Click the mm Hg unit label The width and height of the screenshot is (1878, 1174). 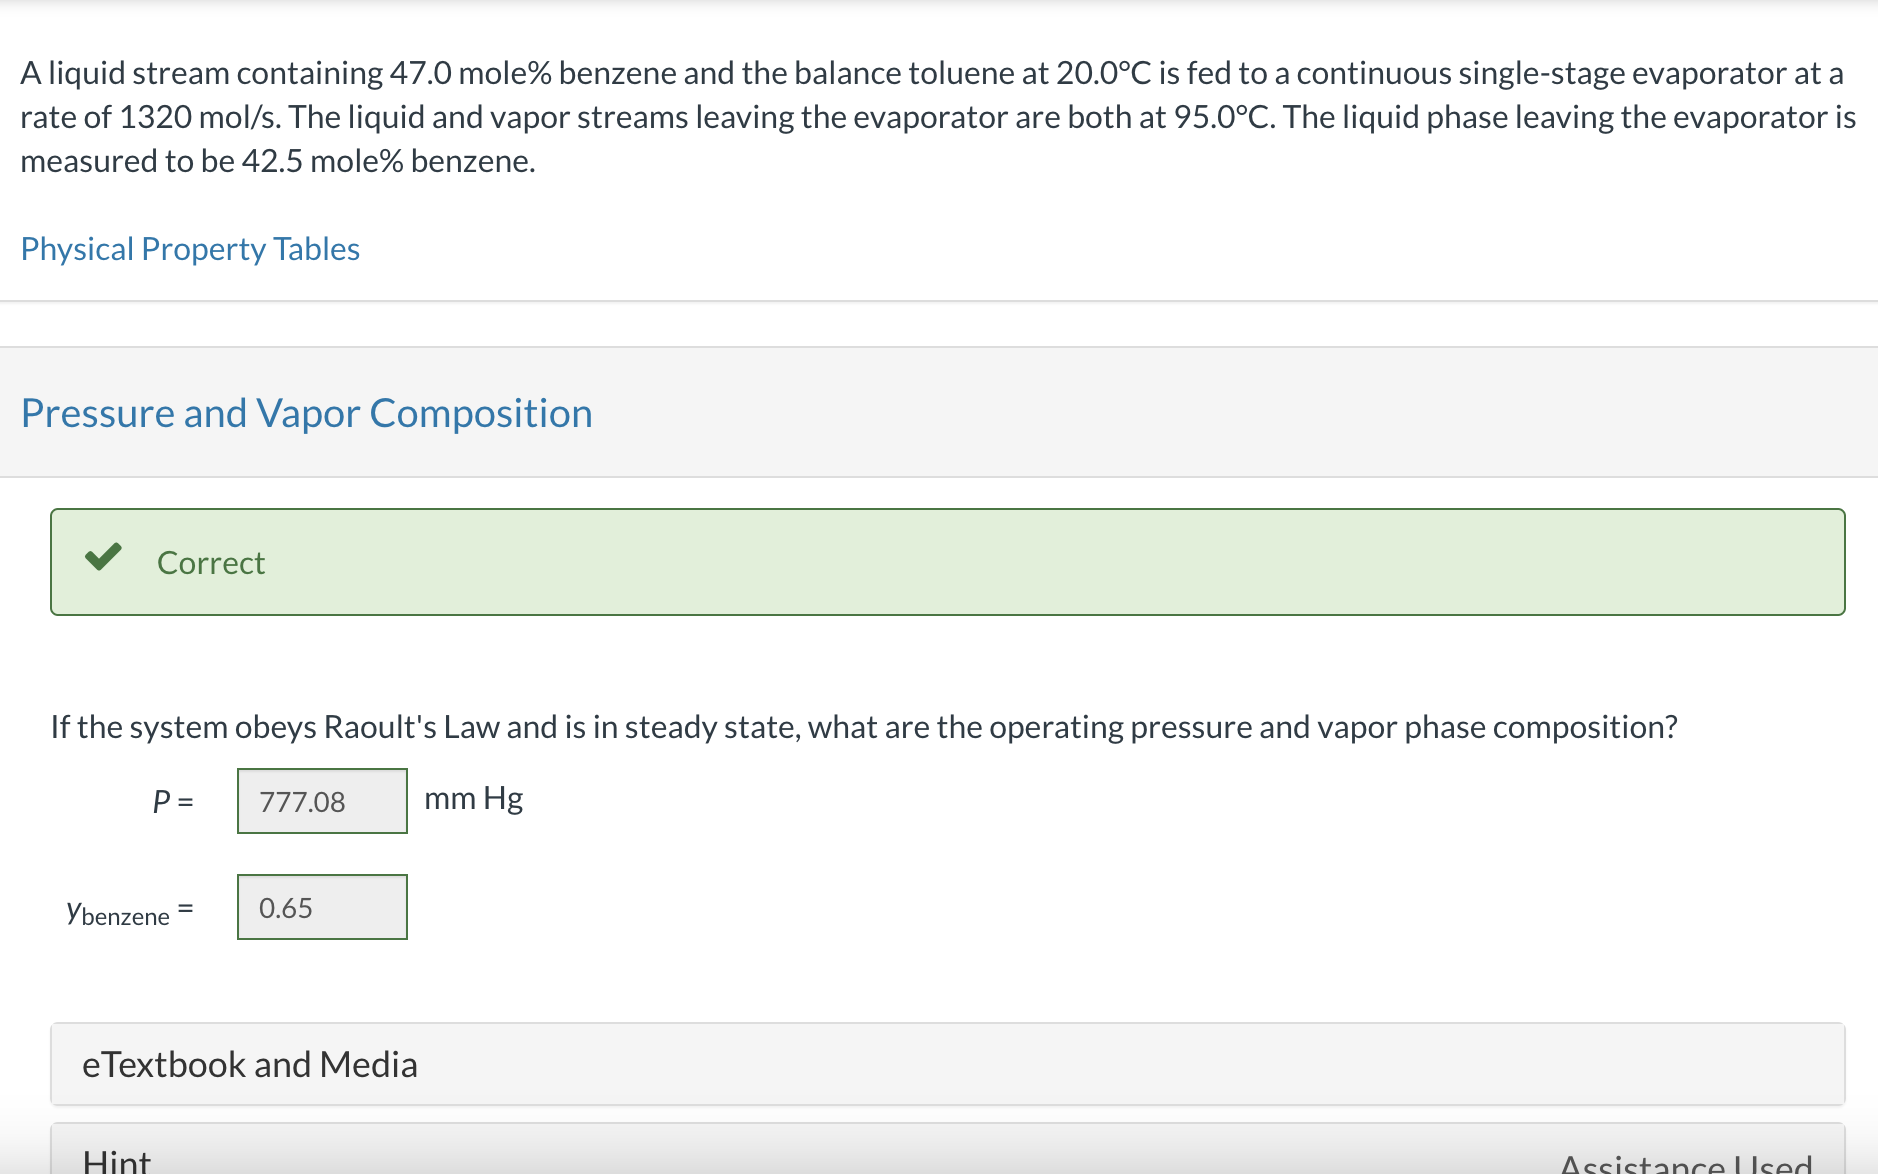[472, 798]
